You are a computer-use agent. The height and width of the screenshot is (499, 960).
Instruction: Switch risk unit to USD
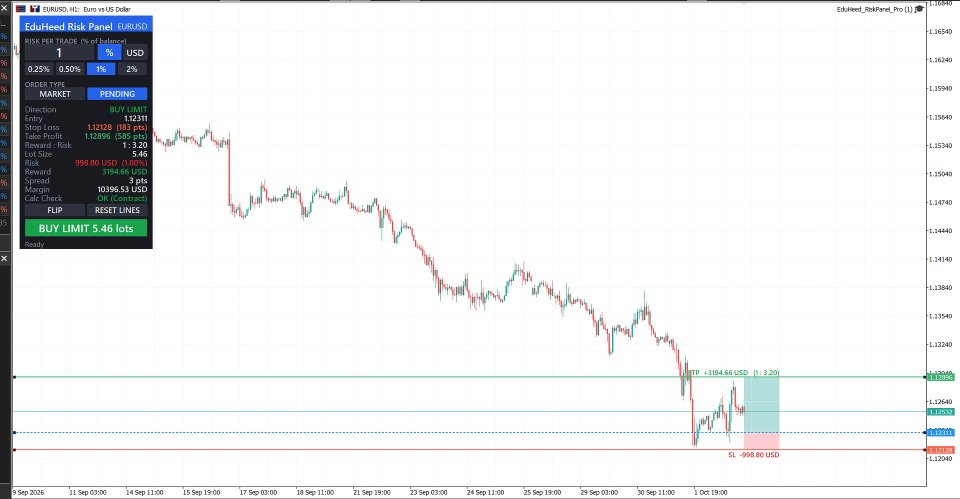[135, 53]
